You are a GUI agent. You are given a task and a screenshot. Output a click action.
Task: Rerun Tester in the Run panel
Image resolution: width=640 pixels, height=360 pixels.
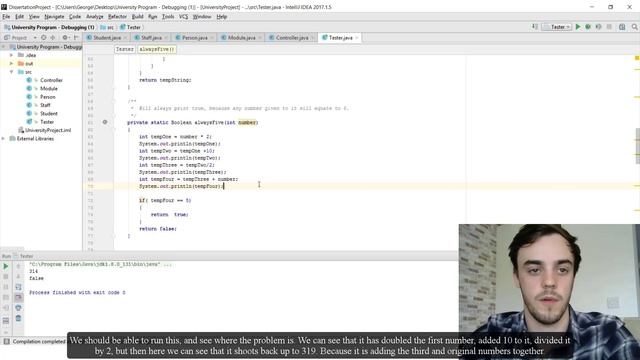6,266
